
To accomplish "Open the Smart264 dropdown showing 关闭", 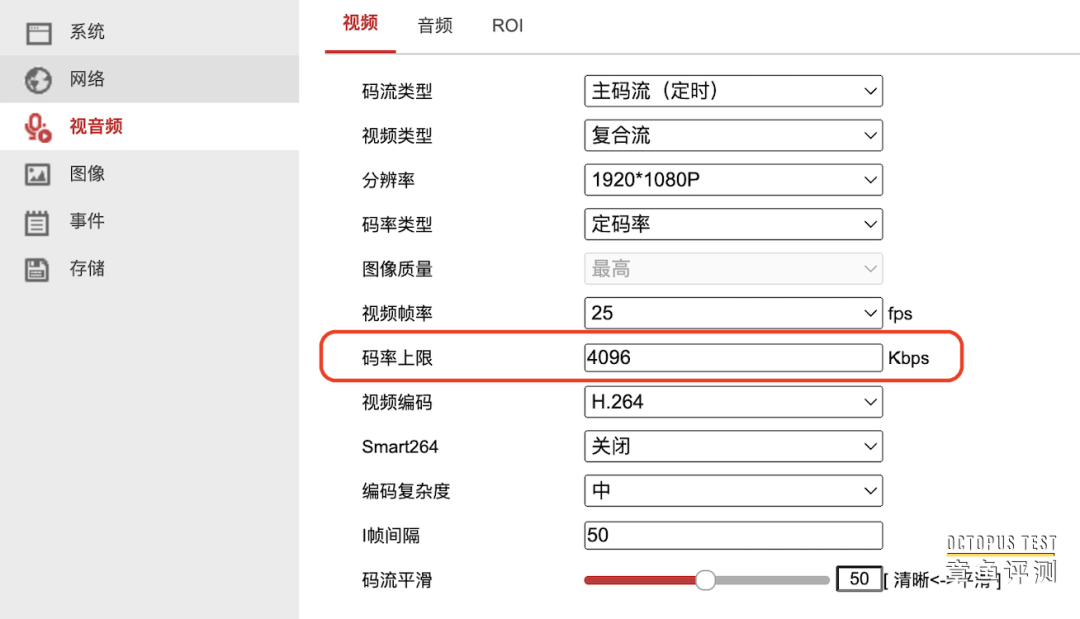I will (x=733, y=446).
